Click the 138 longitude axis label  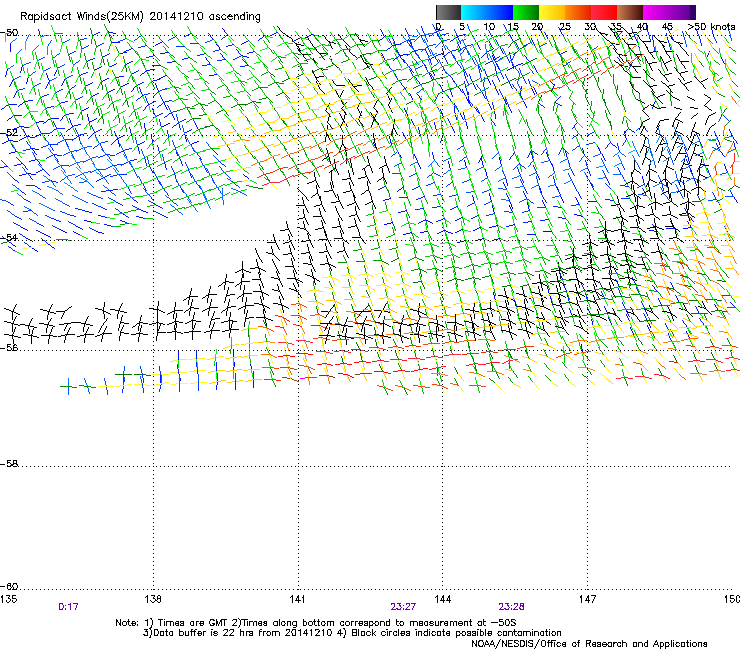click(153, 599)
